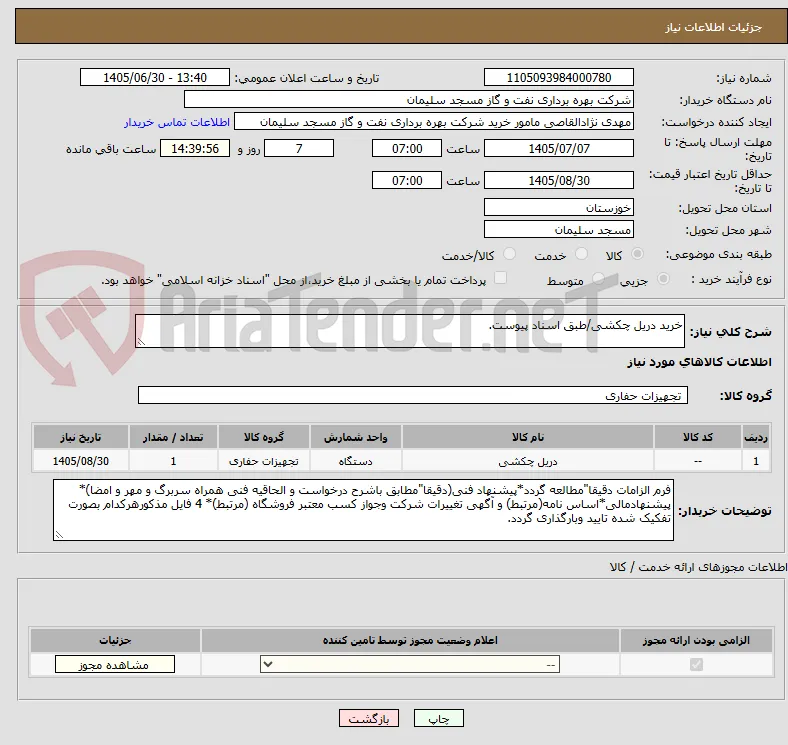788x745 pixels.
Task: Click the خوزستان province field
Action: click(x=558, y=207)
